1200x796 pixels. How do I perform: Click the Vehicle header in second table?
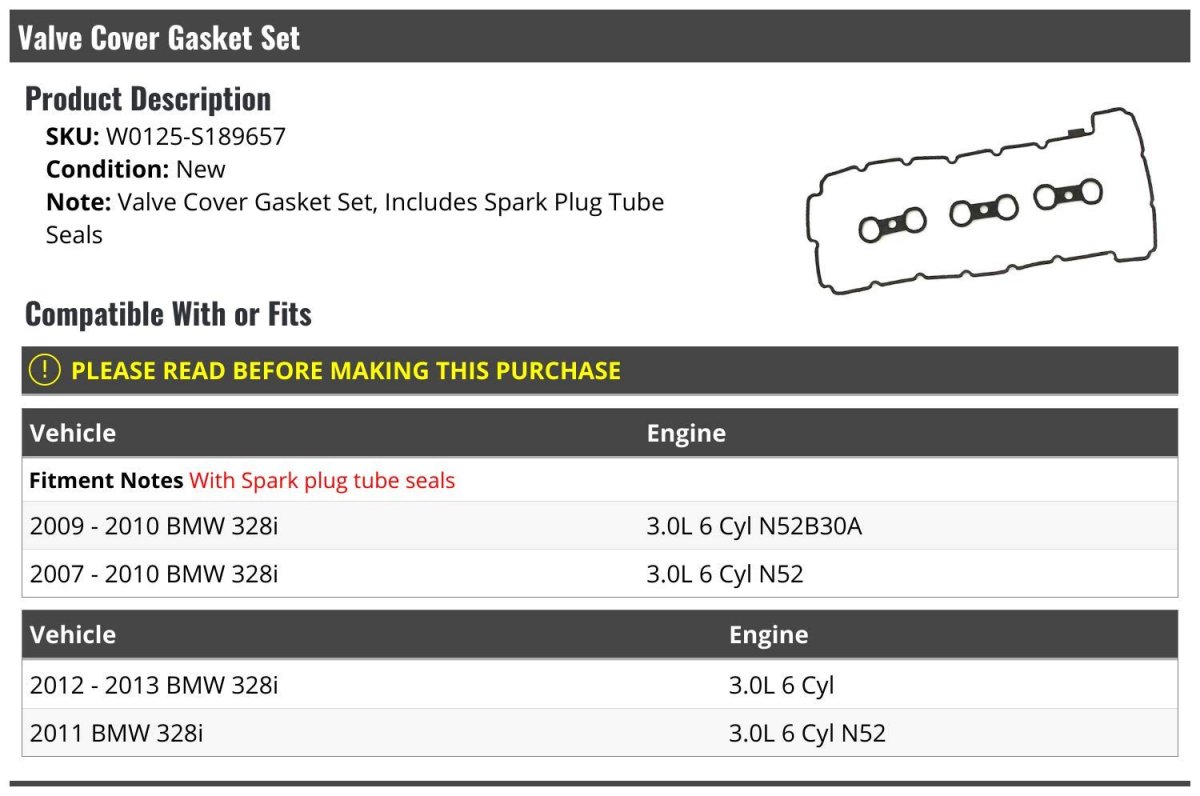(73, 635)
